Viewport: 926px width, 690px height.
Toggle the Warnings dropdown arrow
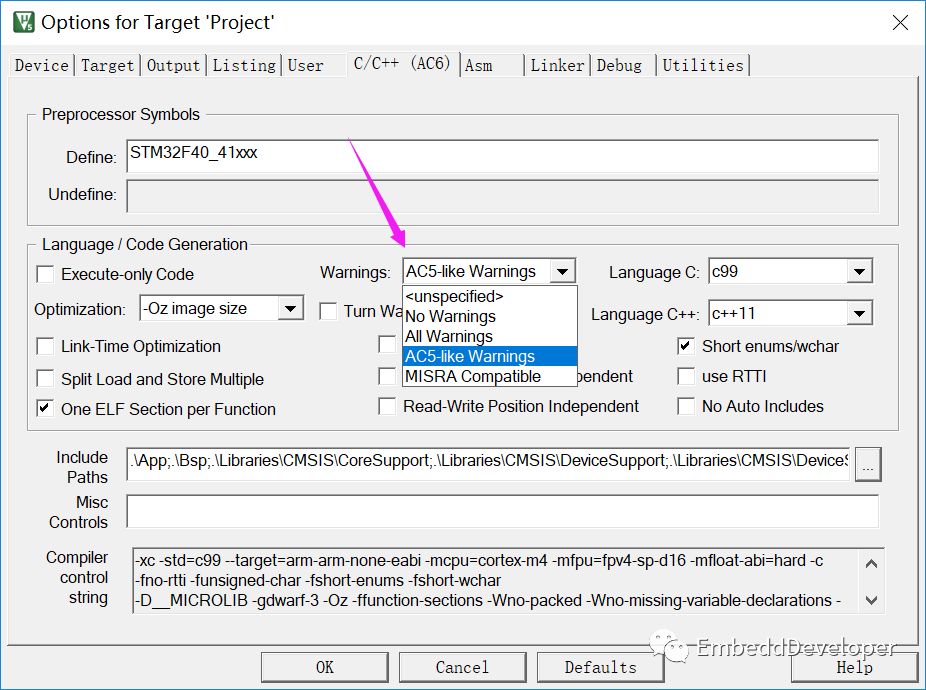click(562, 272)
